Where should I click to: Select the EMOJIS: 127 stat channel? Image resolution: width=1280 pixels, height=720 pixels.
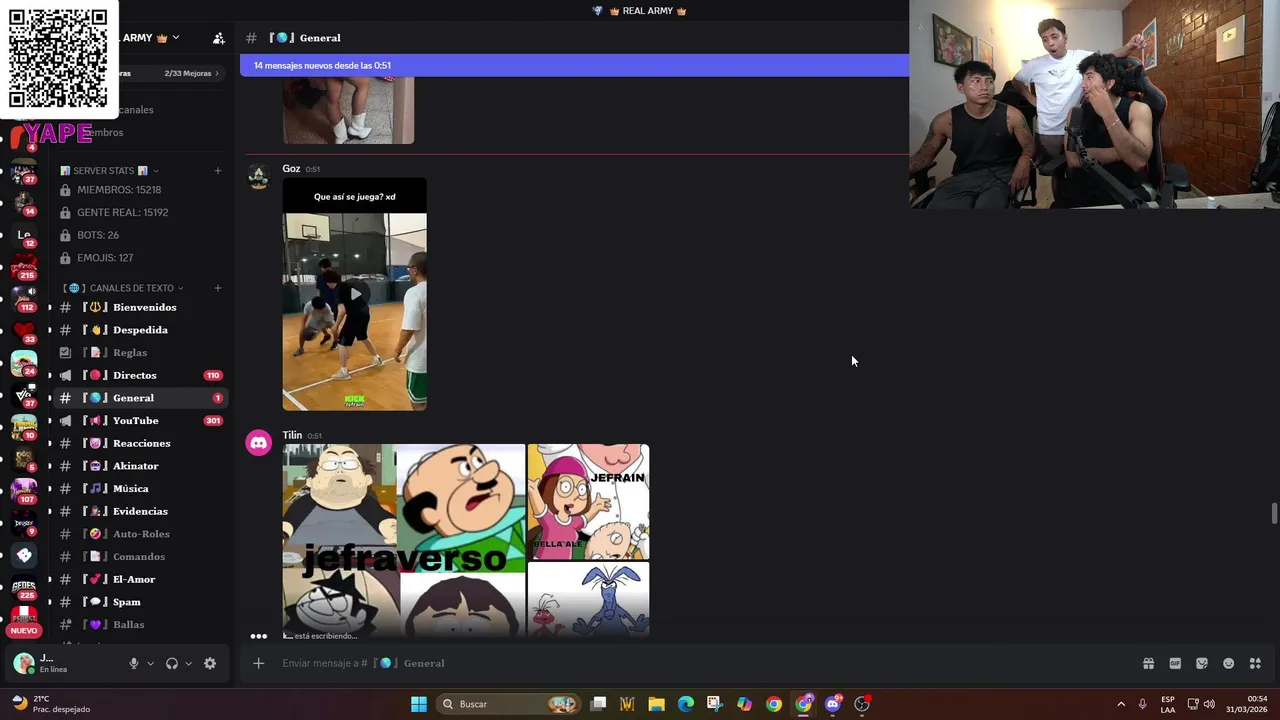tap(140, 258)
